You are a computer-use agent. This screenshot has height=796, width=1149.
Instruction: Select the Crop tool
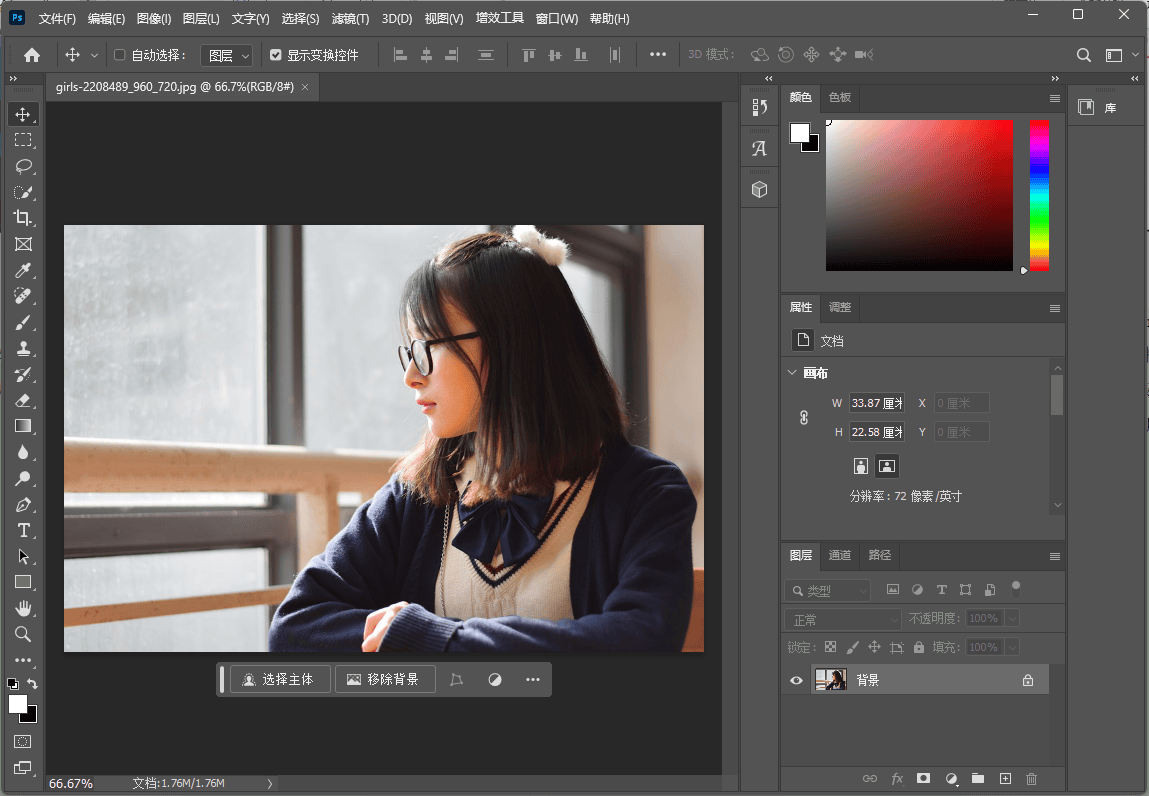pyautogui.click(x=23, y=218)
